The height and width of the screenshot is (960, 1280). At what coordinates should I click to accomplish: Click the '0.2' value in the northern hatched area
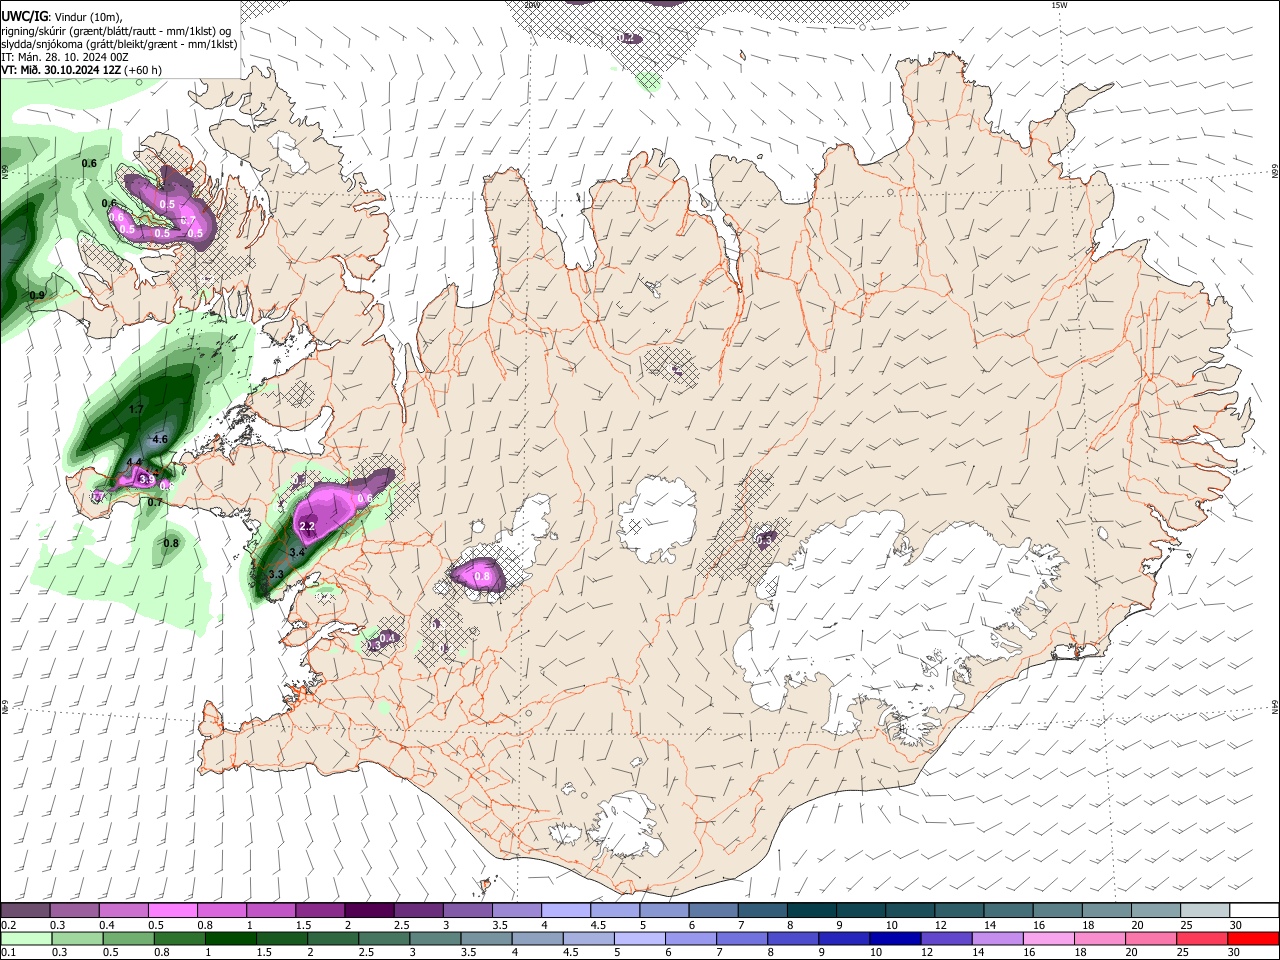(x=627, y=38)
